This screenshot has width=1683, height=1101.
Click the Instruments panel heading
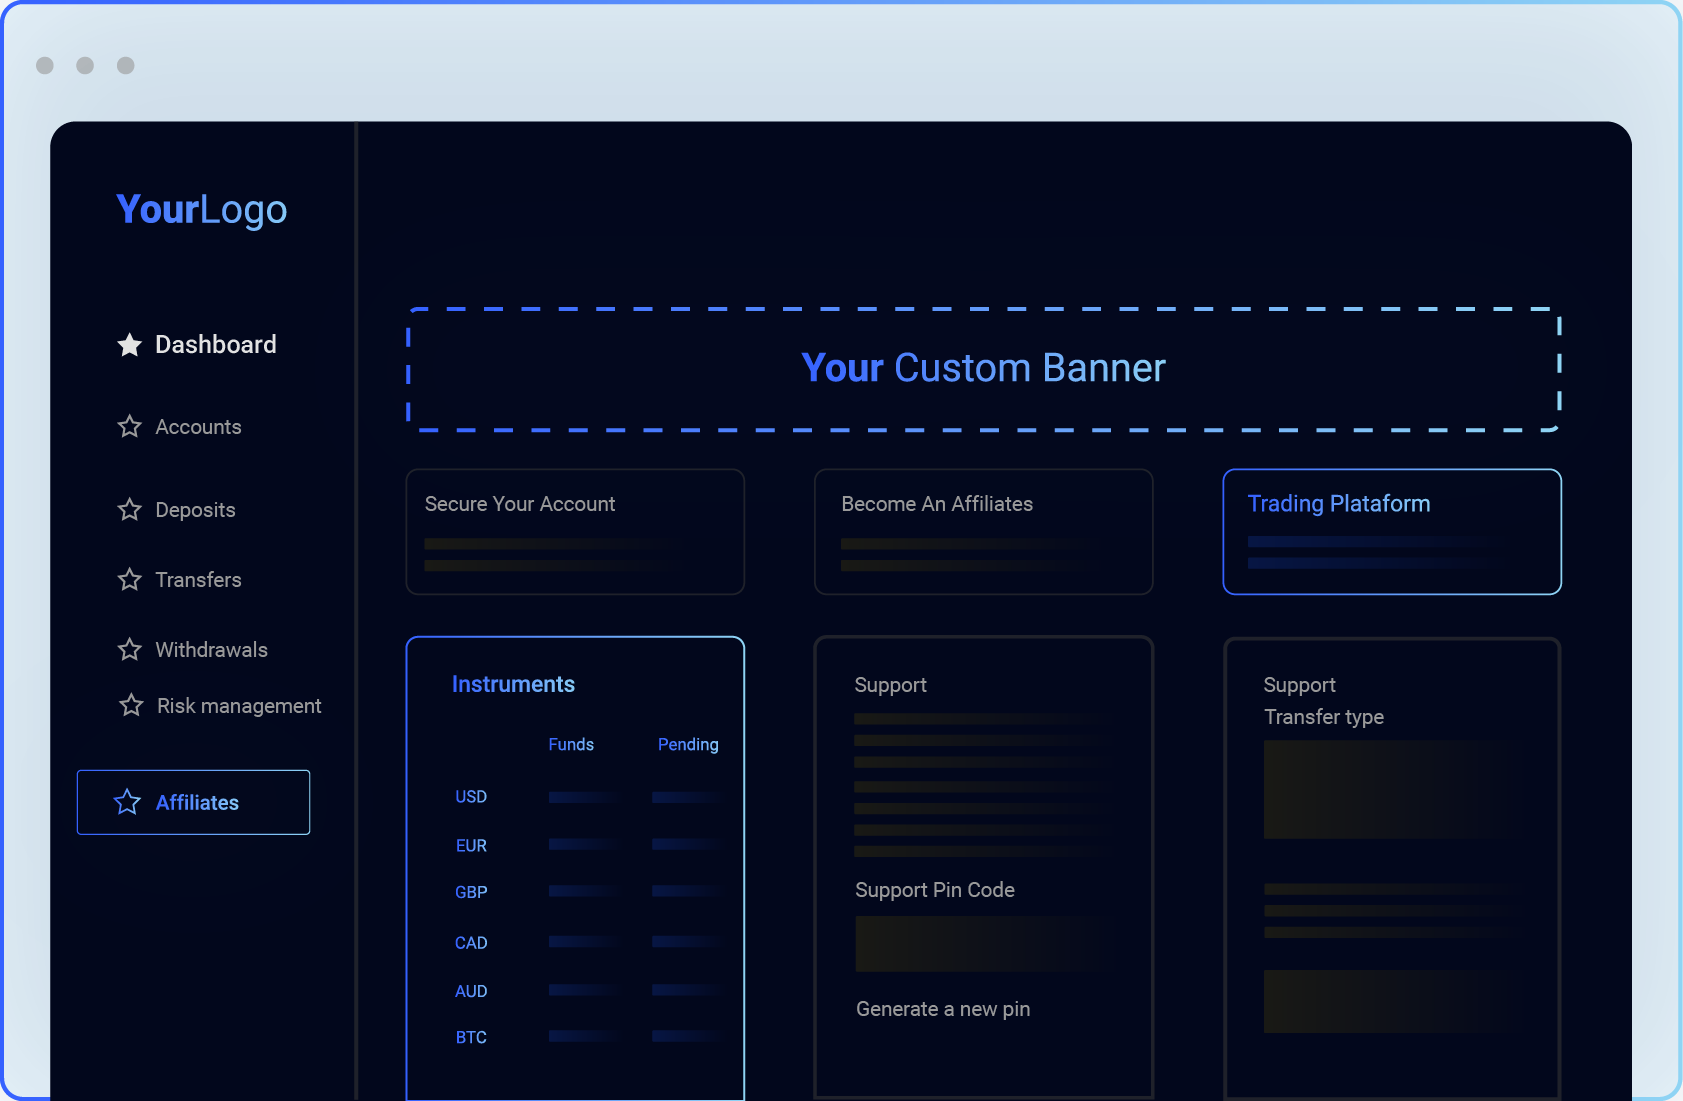pyautogui.click(x=513, y=684)
